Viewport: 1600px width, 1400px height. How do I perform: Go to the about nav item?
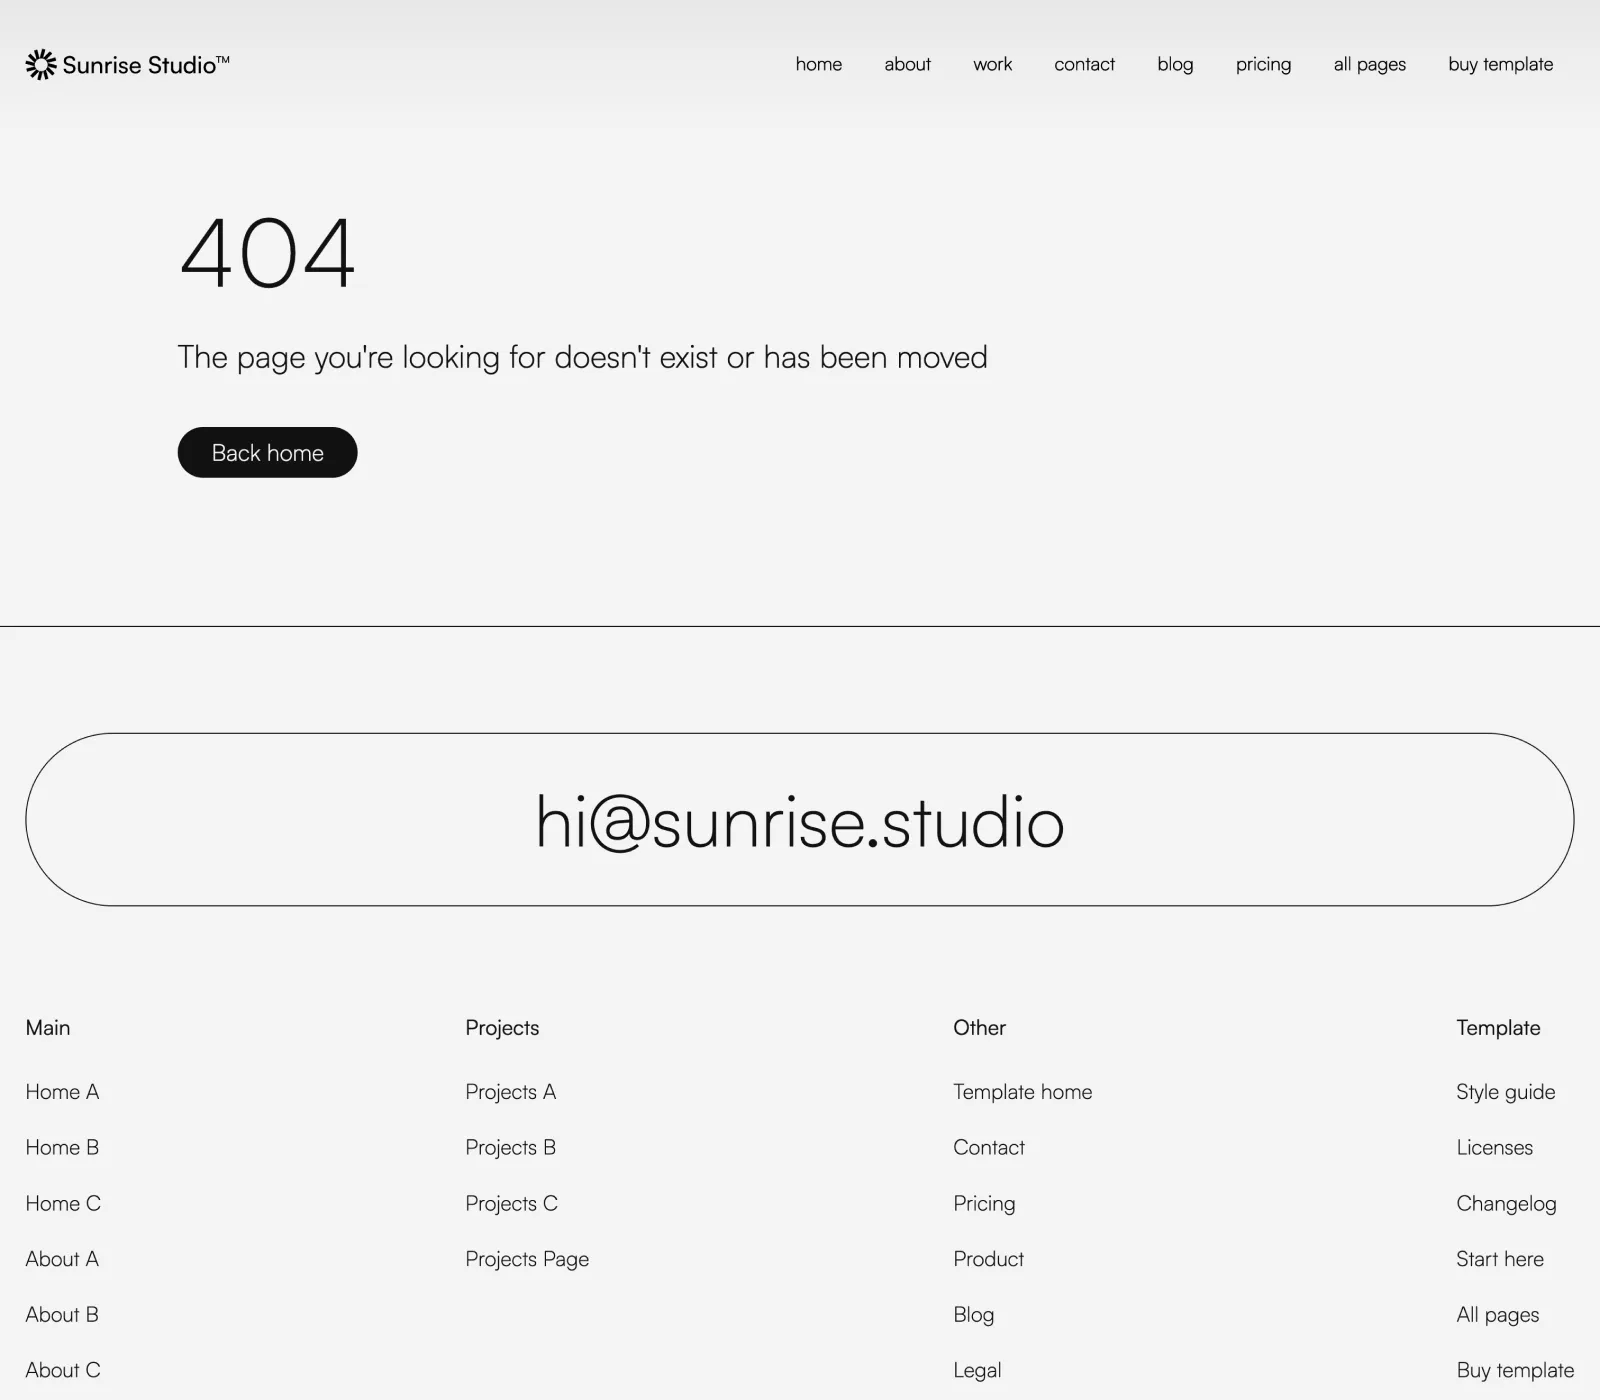[x=907, y=64]
